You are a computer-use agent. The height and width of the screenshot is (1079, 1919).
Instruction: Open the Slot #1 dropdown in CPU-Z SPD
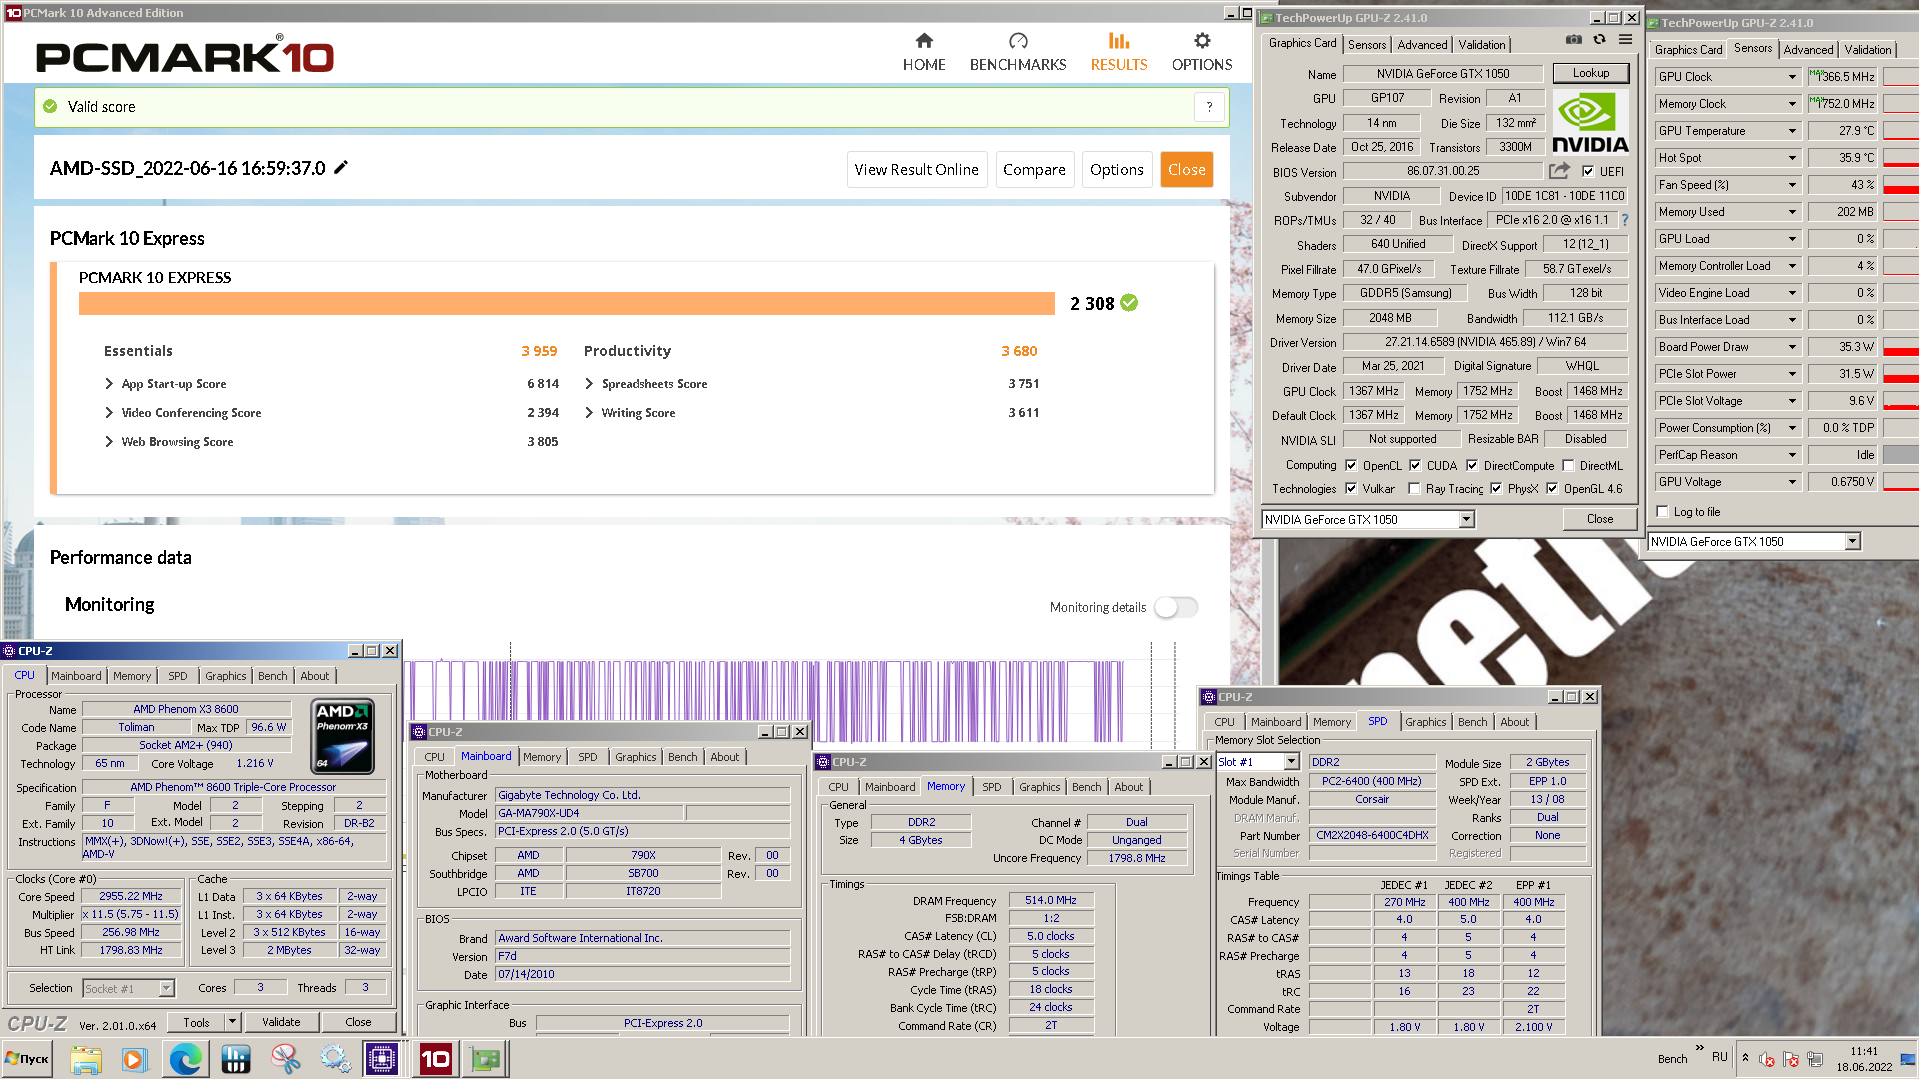pos(1291,762)
